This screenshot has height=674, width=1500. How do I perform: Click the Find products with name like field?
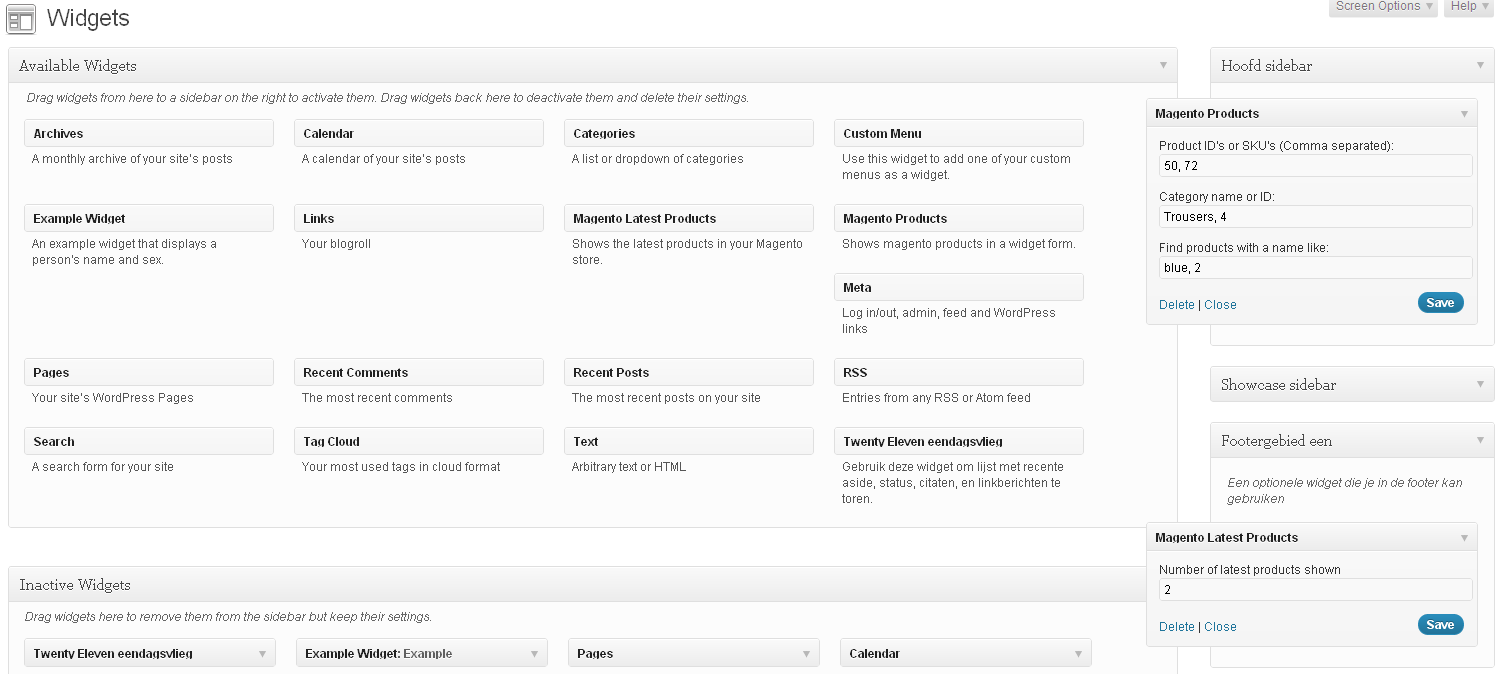pyautogui.click(x=1316, y=267)
